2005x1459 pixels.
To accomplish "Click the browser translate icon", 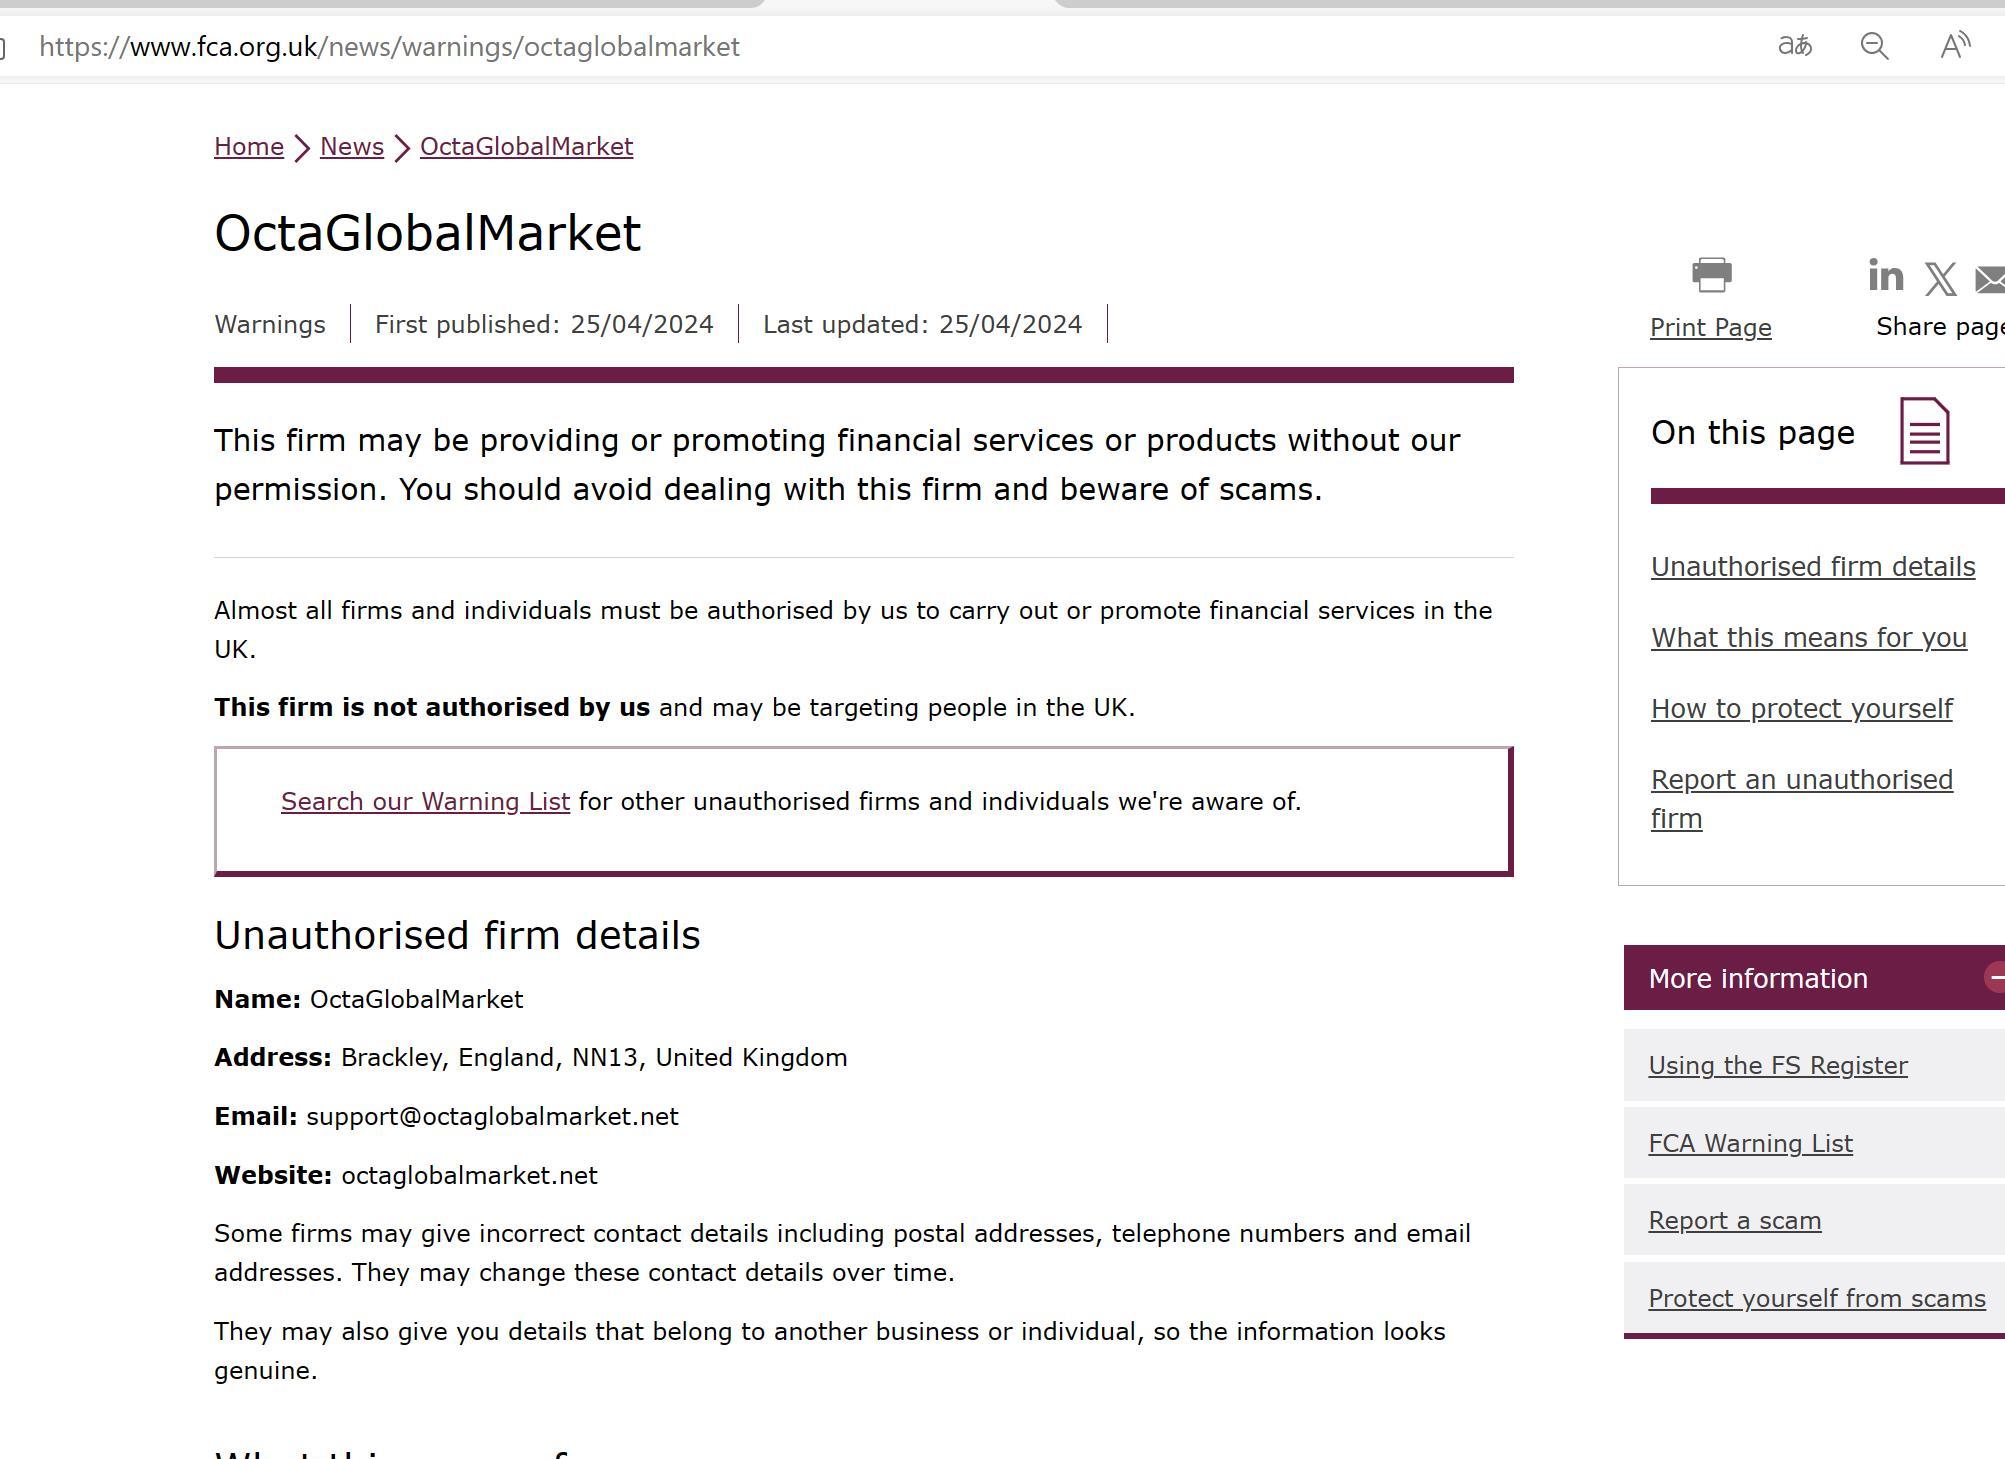I will 1794,46.
